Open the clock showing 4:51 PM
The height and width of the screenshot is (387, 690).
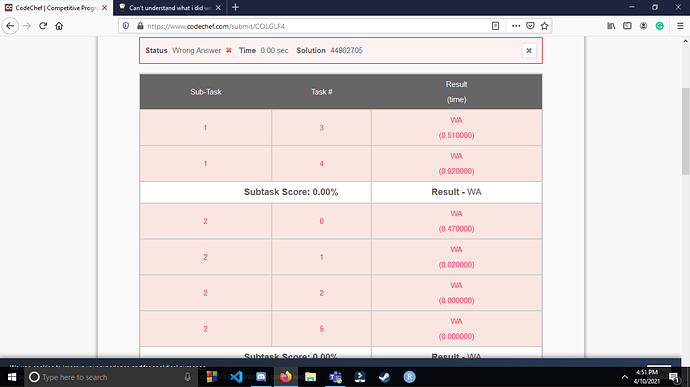[x=647, y=377]
